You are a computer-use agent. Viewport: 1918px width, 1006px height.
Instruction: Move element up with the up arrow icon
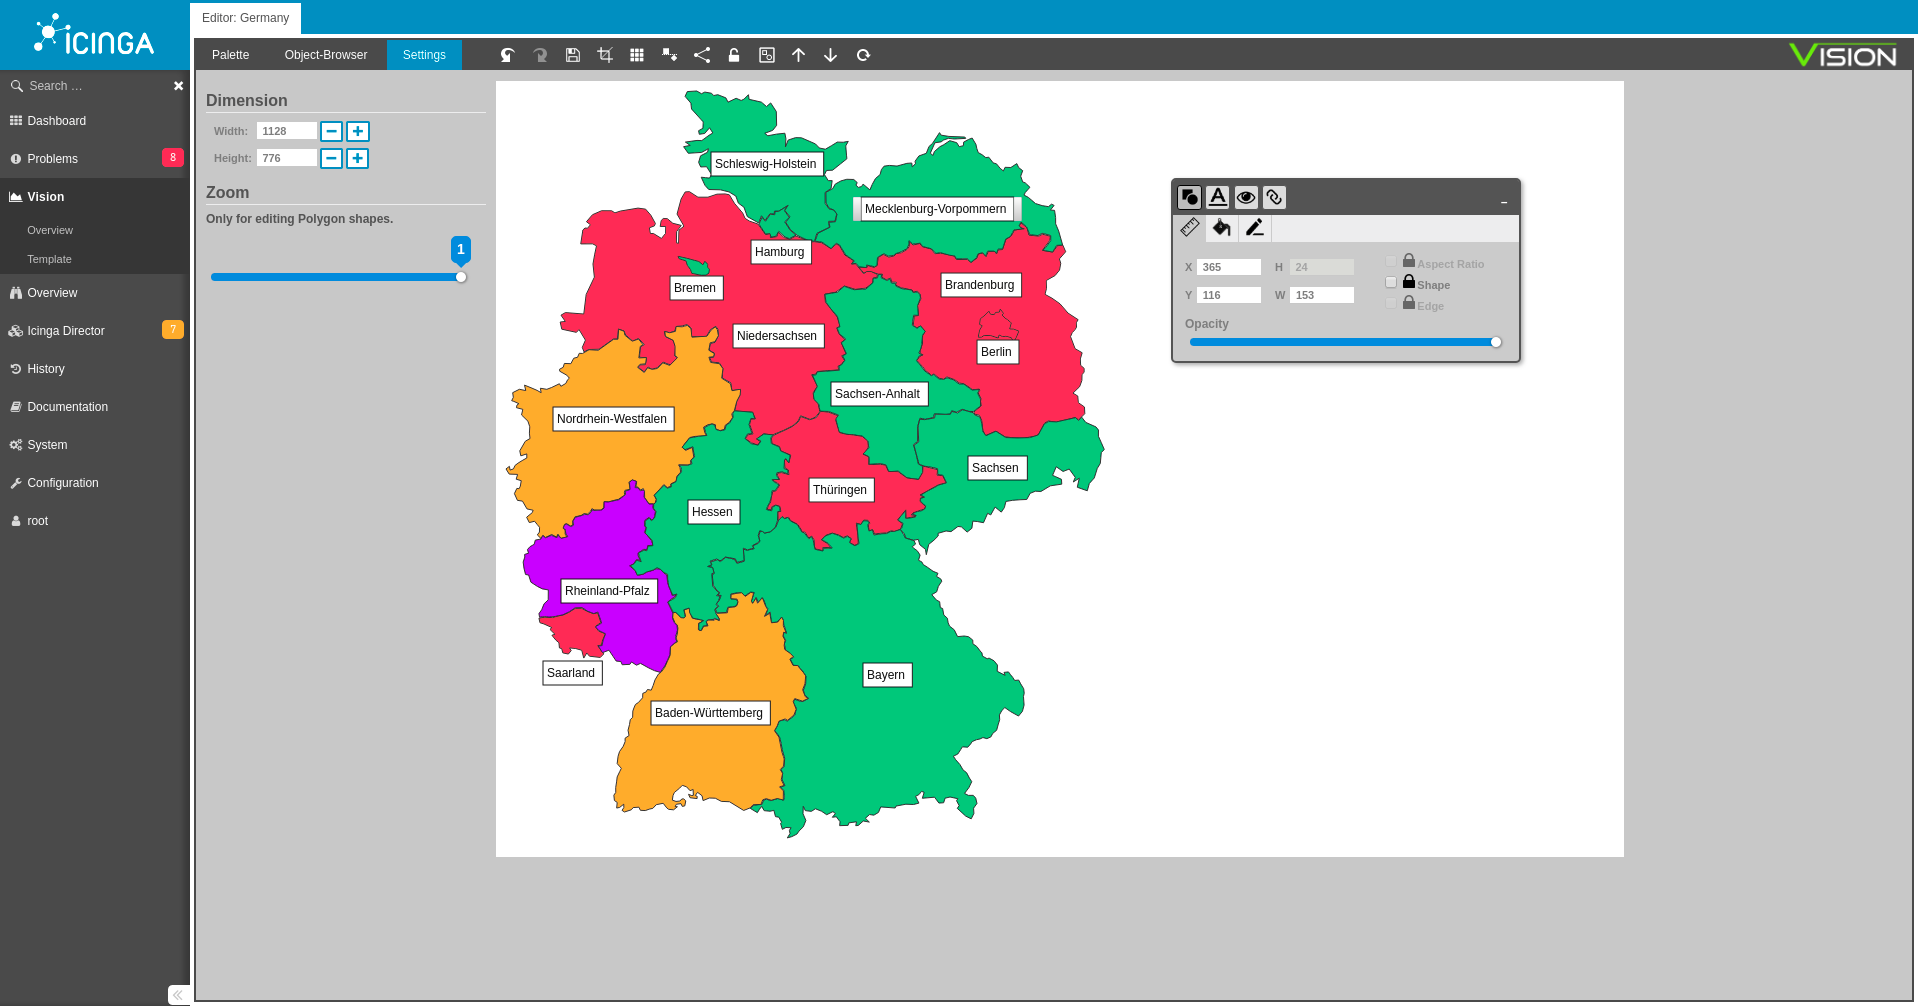click(x=798, y=55)
